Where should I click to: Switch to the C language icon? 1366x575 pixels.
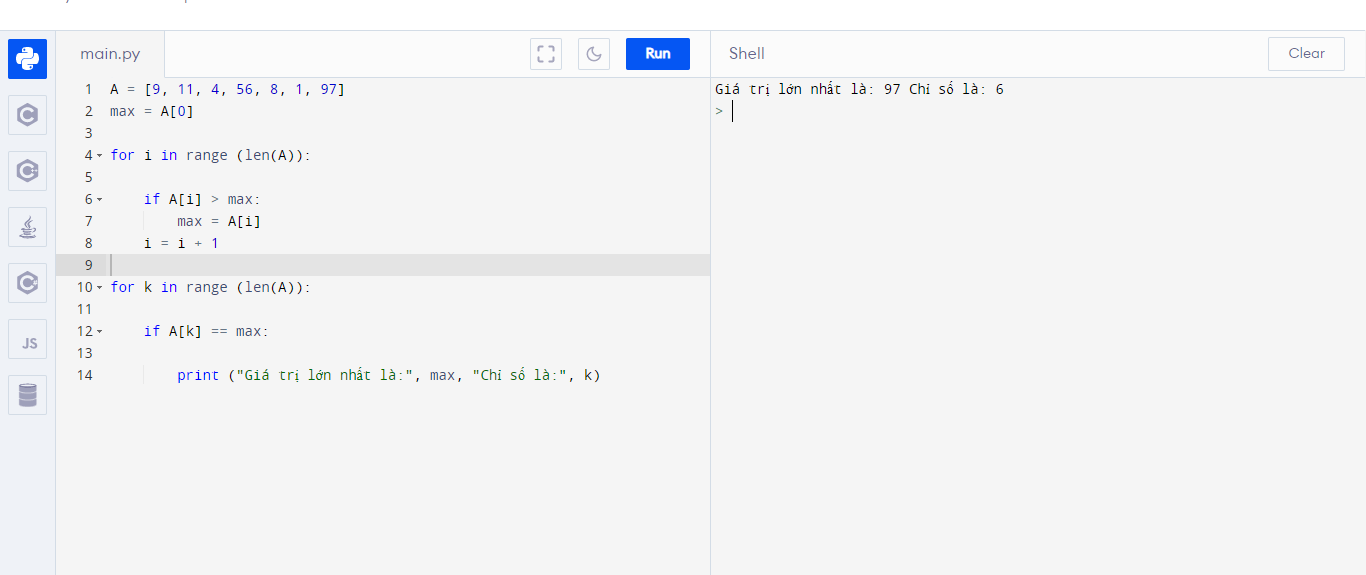tap(28, 115)
